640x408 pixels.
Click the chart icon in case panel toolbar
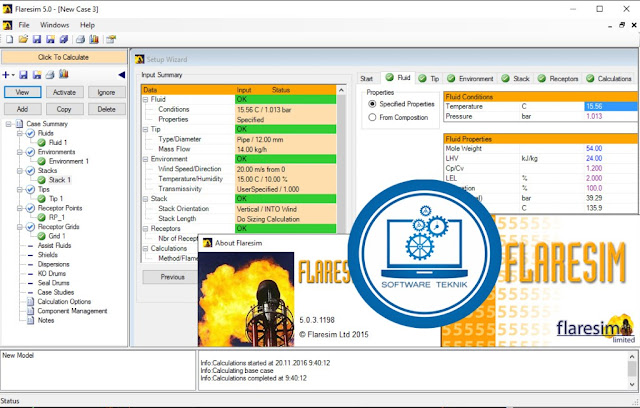pos(63,74)
